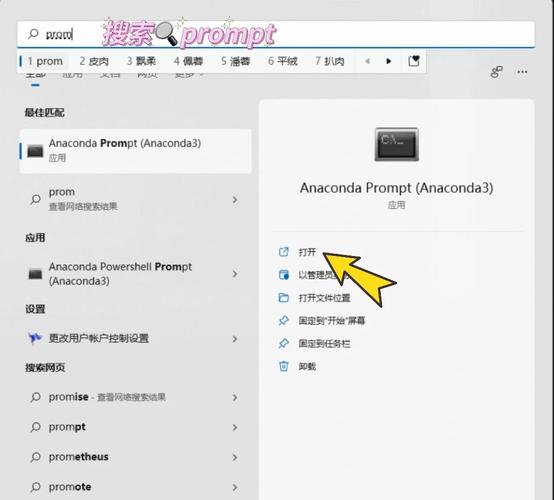Image resolution: width=554 pixels, height=500 pixels.
Task: Select the prom web search result
Action: pos(136,199)
